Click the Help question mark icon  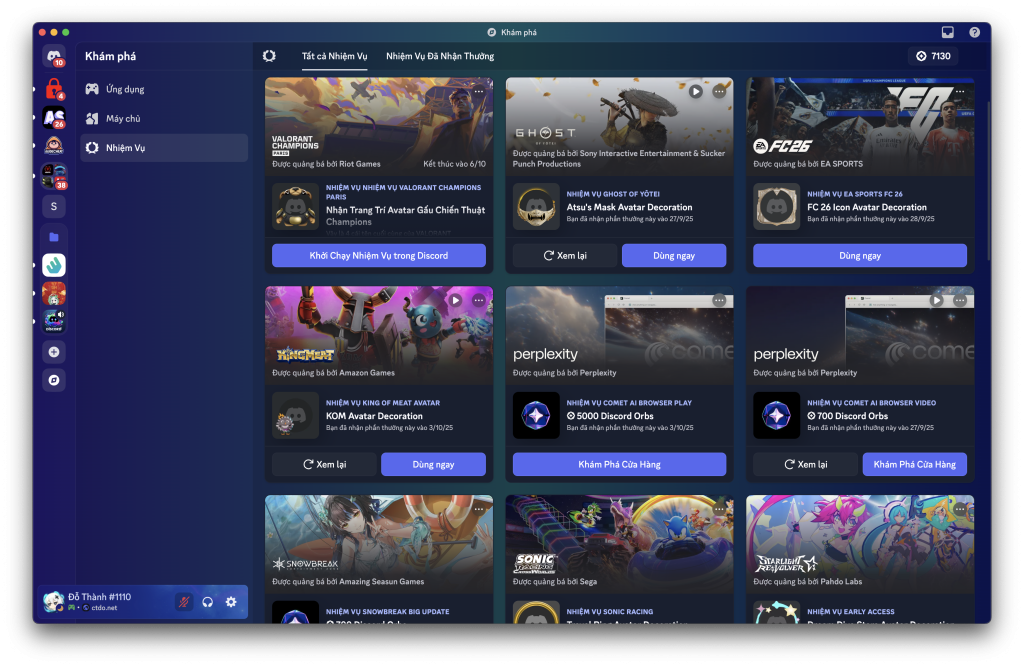(974, 32)
